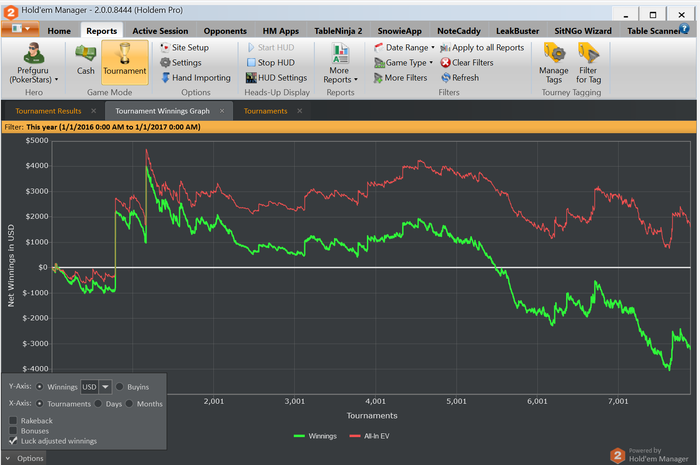Viewport: 700px width, 465px height.
Task: Open More Filters
Action: coord(400,78)
